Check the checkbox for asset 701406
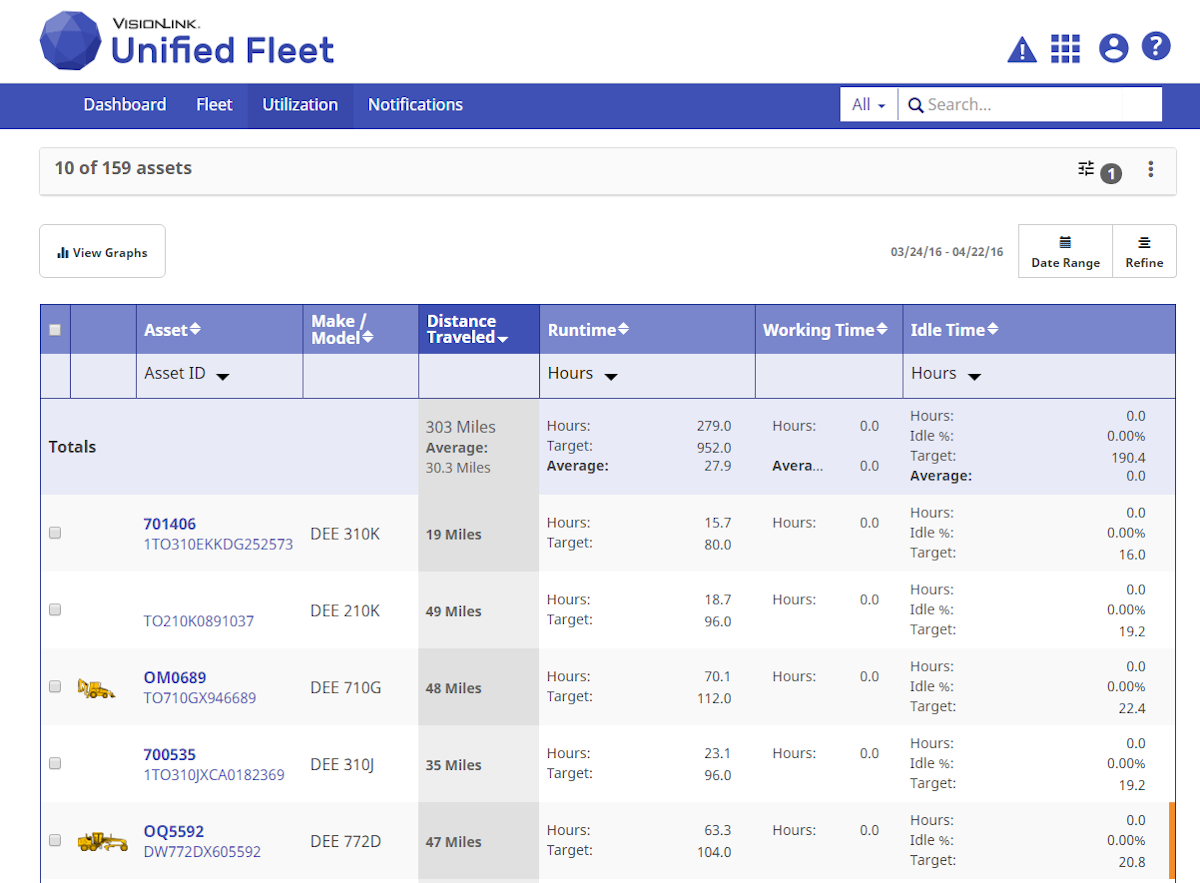Viewport: 1200px width, 883px height. [x=55, y=532]
